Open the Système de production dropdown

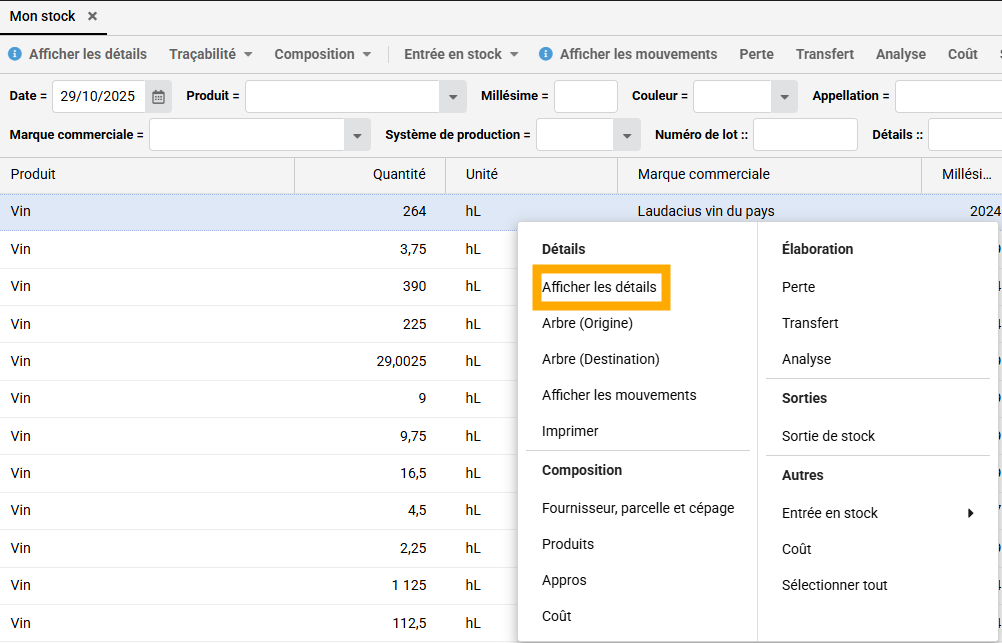point(627,135)
